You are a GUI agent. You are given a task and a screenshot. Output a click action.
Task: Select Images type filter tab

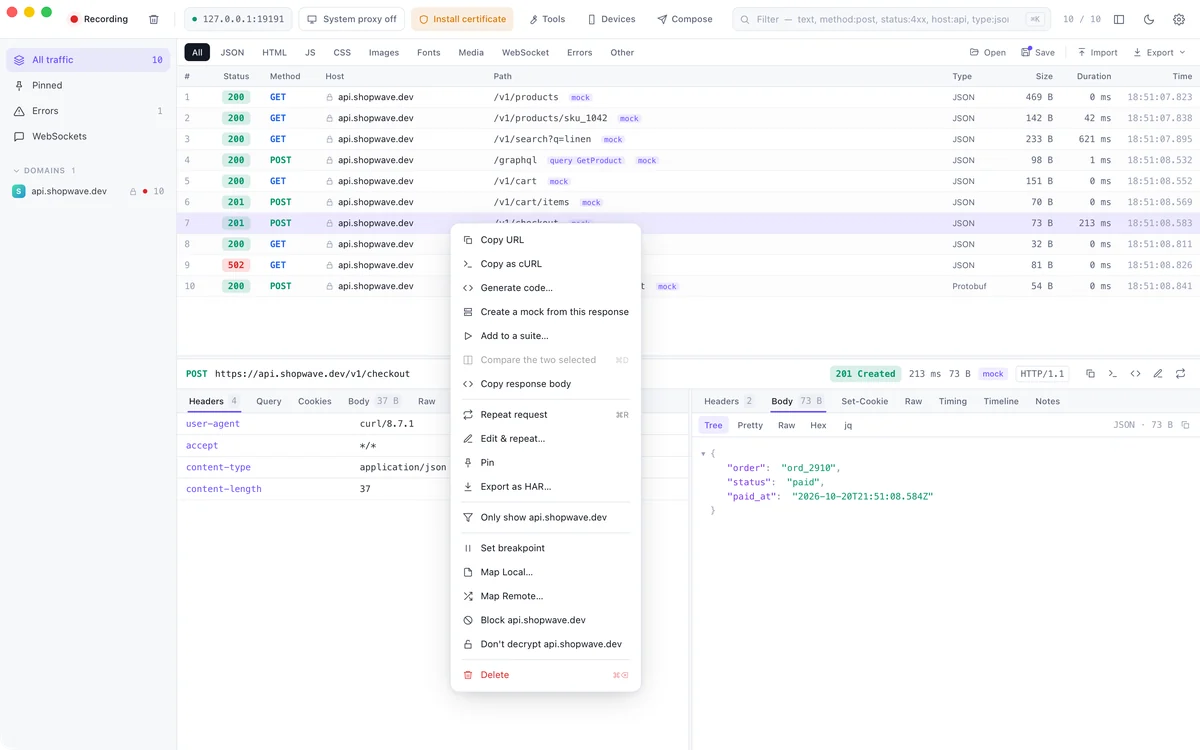pyautogui.click(x=384, y=52)
